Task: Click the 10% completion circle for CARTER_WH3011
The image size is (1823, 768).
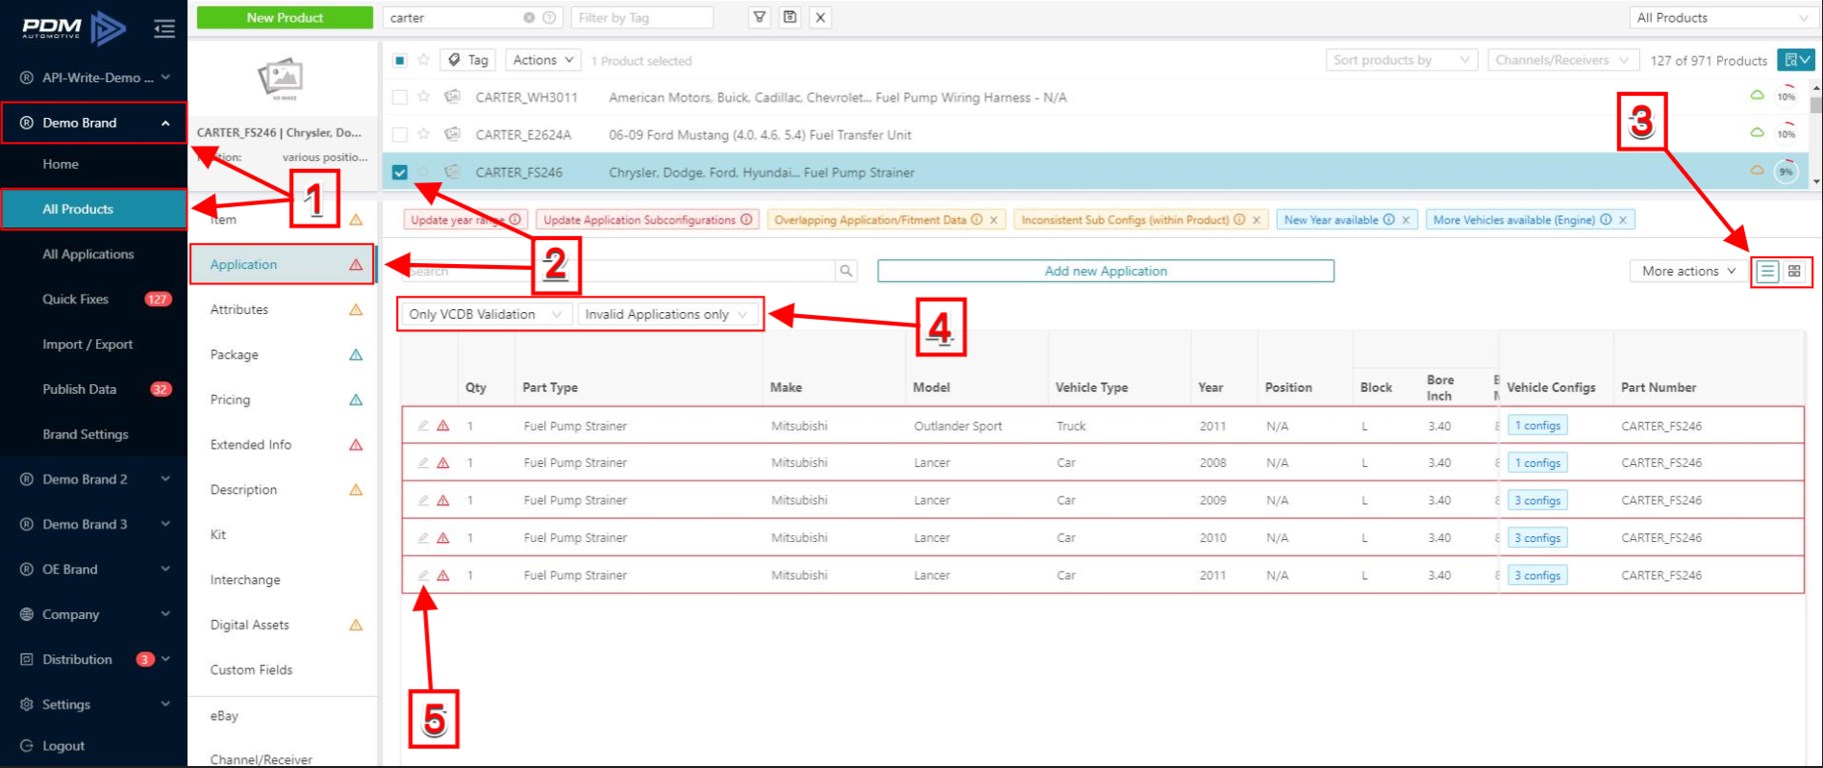Action: [1785, 96]
